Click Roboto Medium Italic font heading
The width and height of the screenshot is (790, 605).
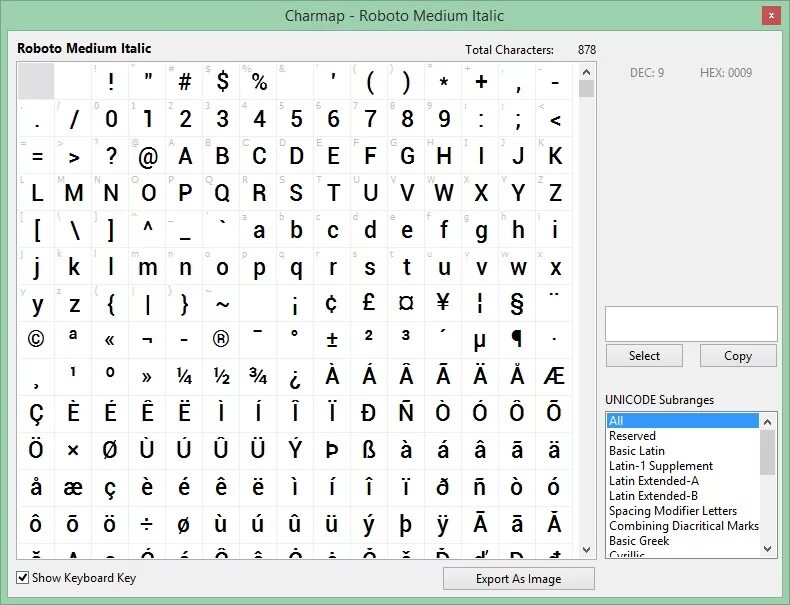[84, 48]
